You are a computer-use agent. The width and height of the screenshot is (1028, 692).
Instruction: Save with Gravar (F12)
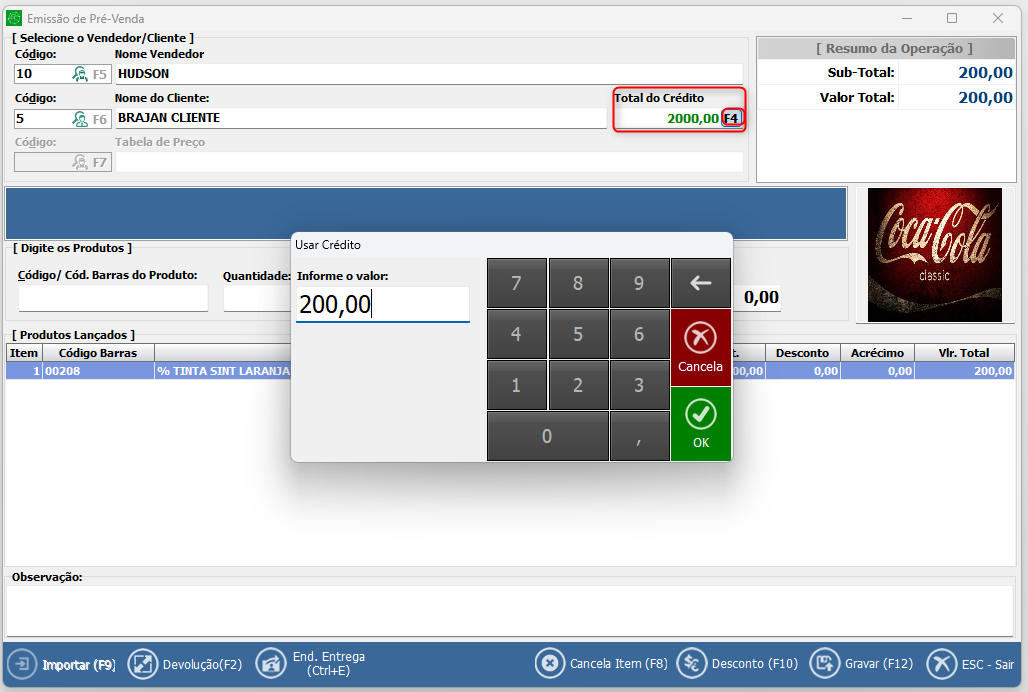862,664
